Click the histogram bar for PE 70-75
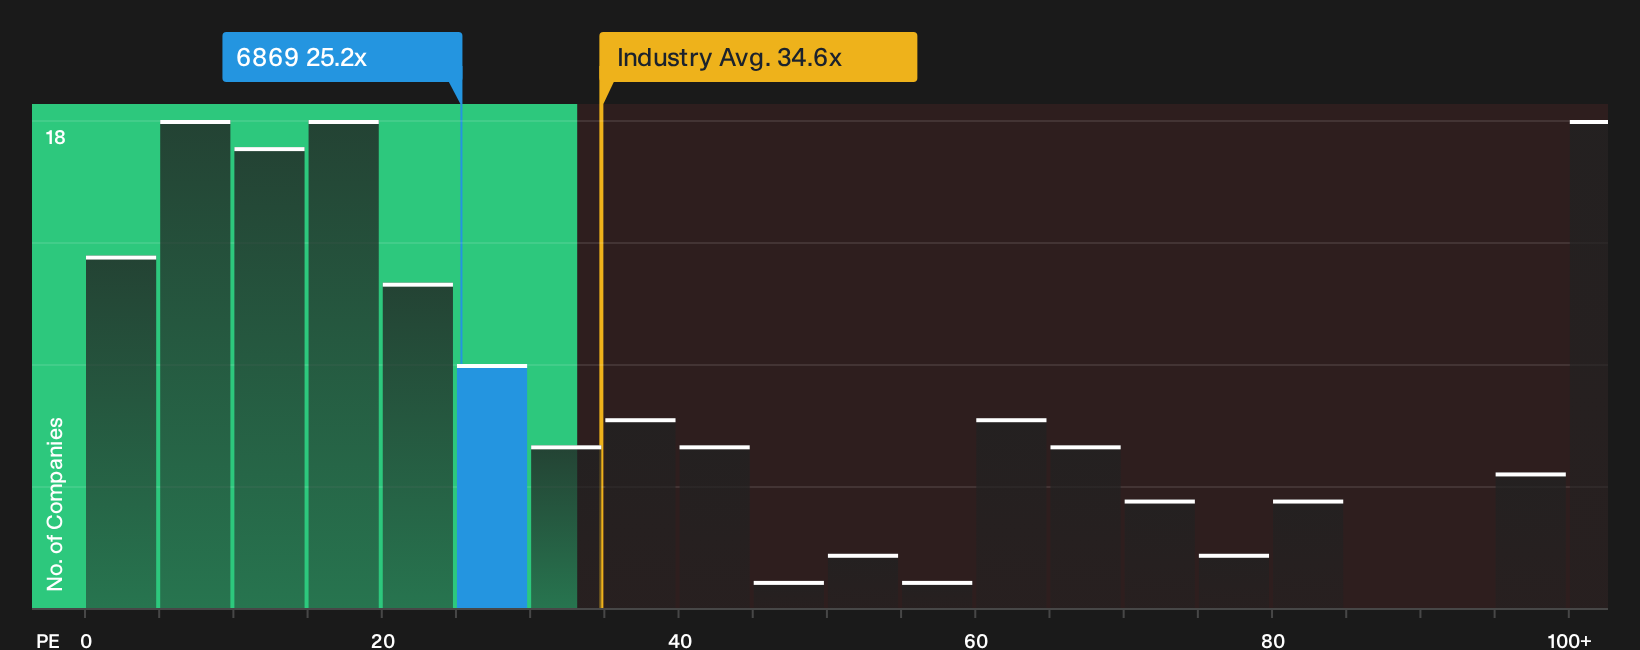The height and width of the screenshot is (650, 1640). coord(1160,554)
